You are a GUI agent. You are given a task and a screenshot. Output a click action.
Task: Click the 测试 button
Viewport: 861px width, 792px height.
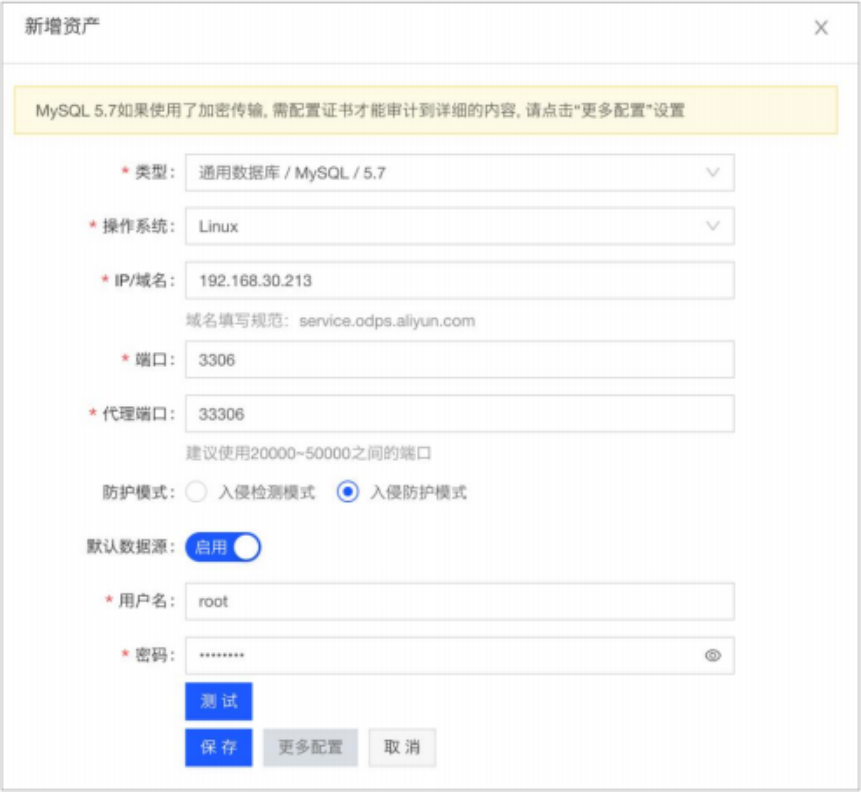(x=219, y=701)
